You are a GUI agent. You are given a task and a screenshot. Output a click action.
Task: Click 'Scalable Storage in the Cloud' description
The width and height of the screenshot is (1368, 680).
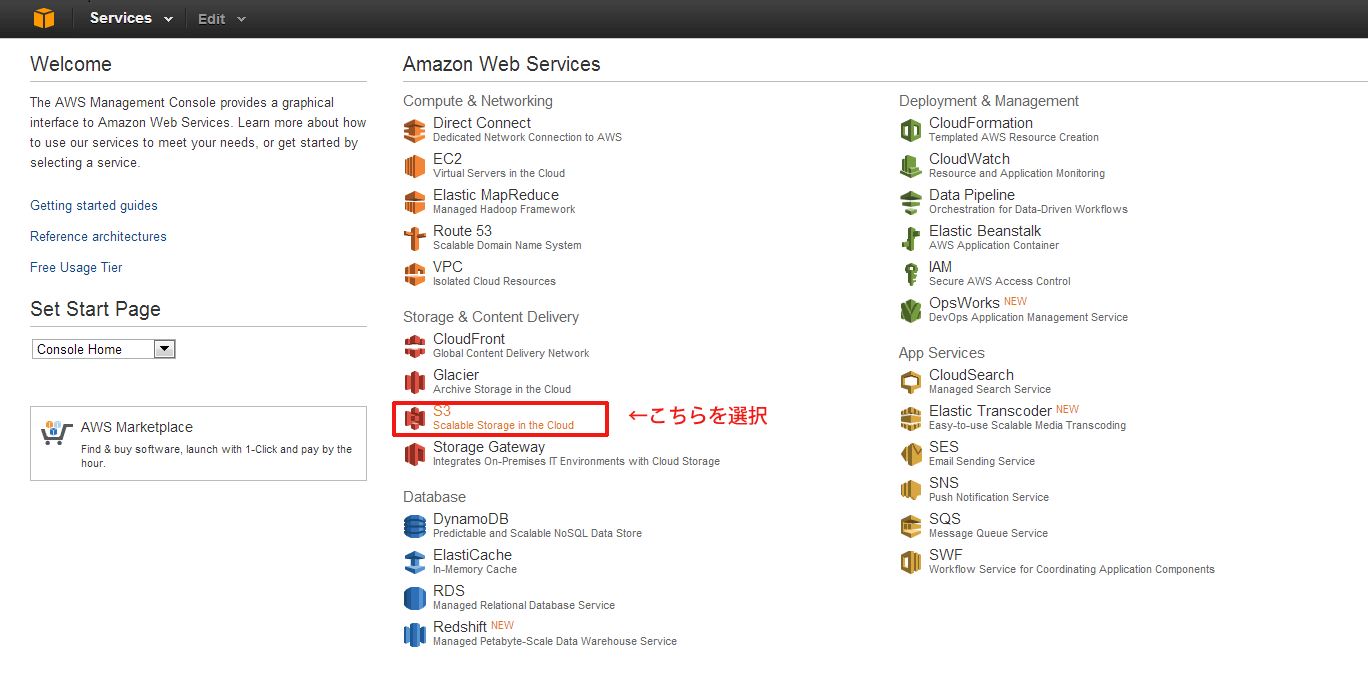coord(503,425)
